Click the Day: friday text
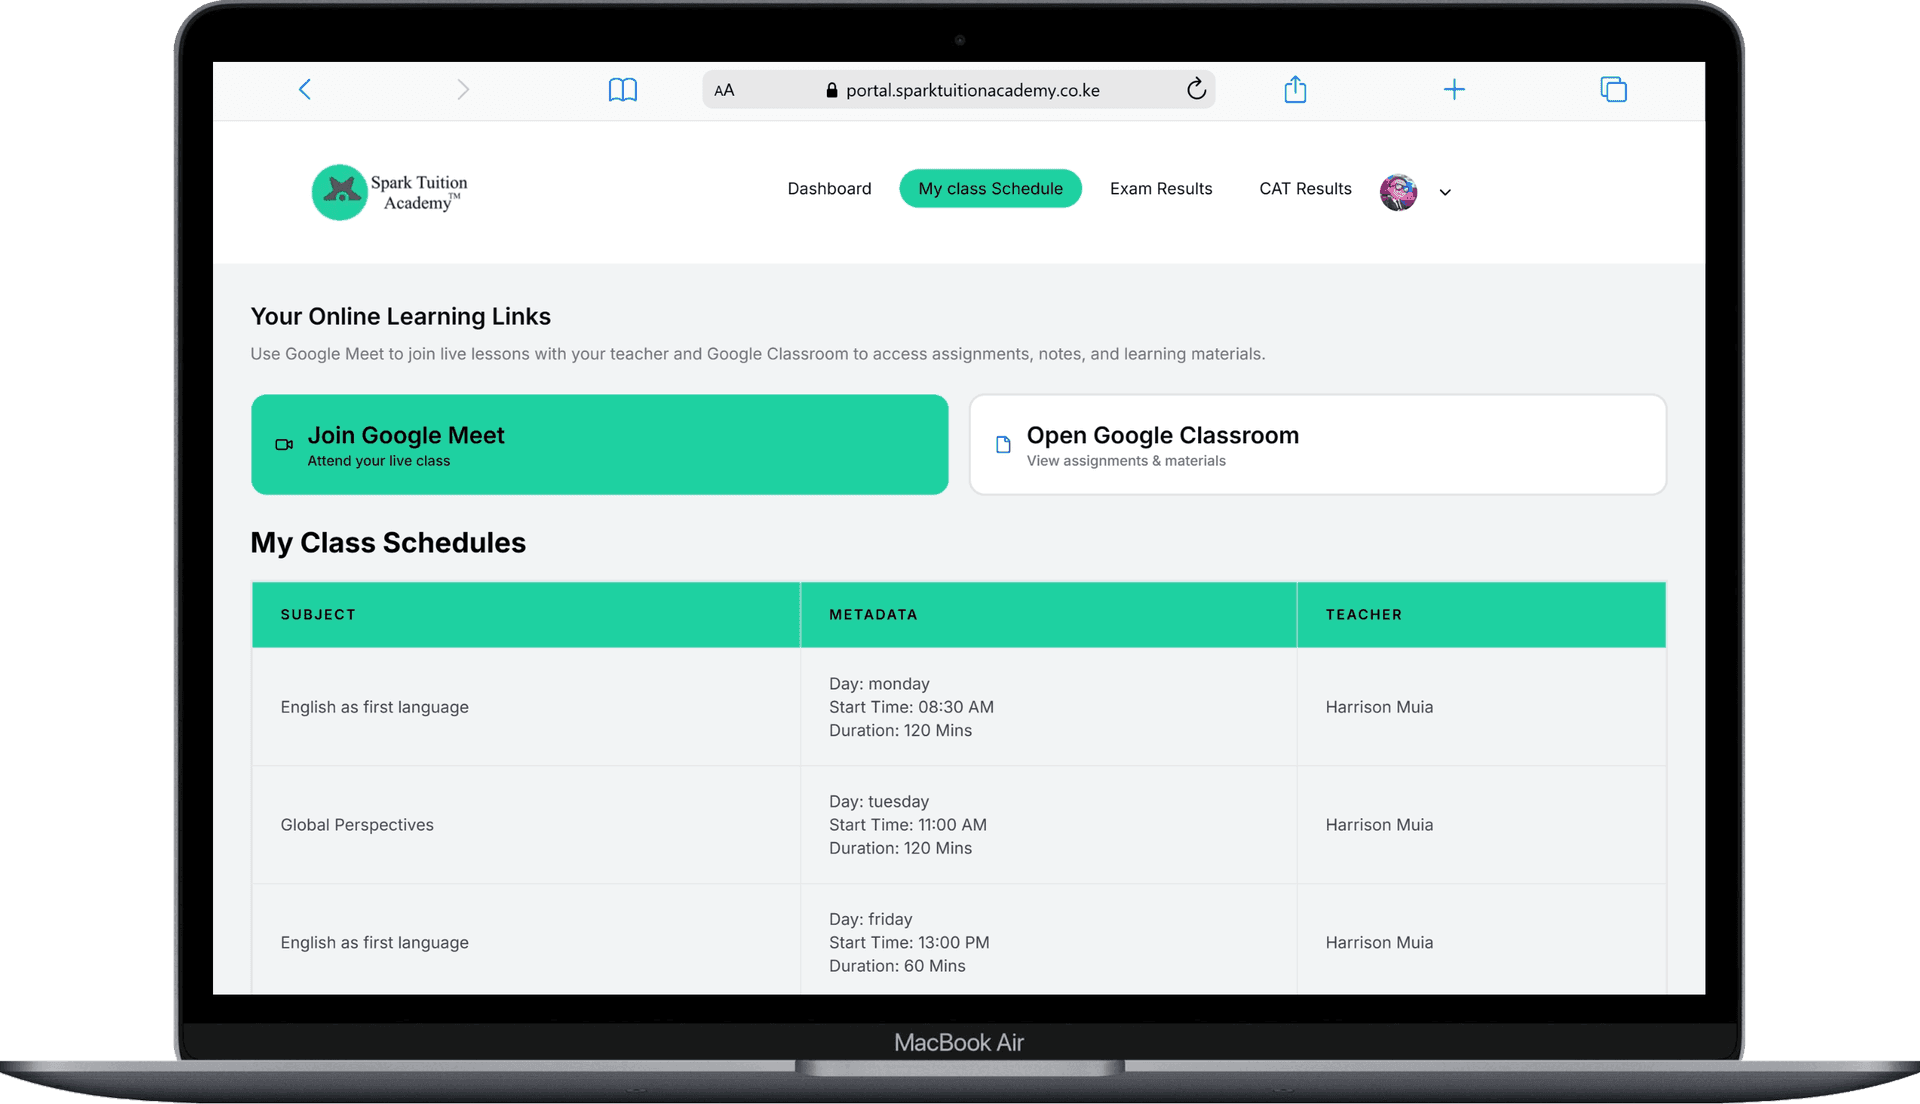This screenshot has height=1104, width=1920. (x=870, y=919)
